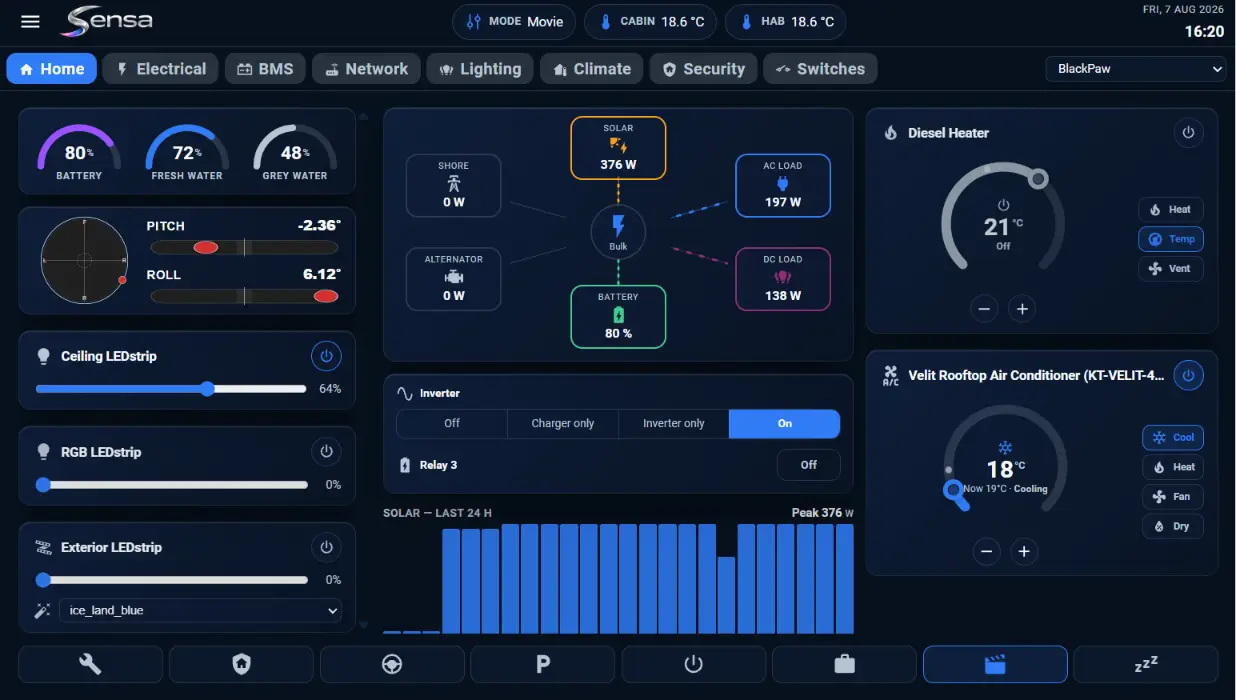The height and width of the screenshot is (700, 1236).
Task: Activate the briefcase away mode
Action: [x=844, y=664]
